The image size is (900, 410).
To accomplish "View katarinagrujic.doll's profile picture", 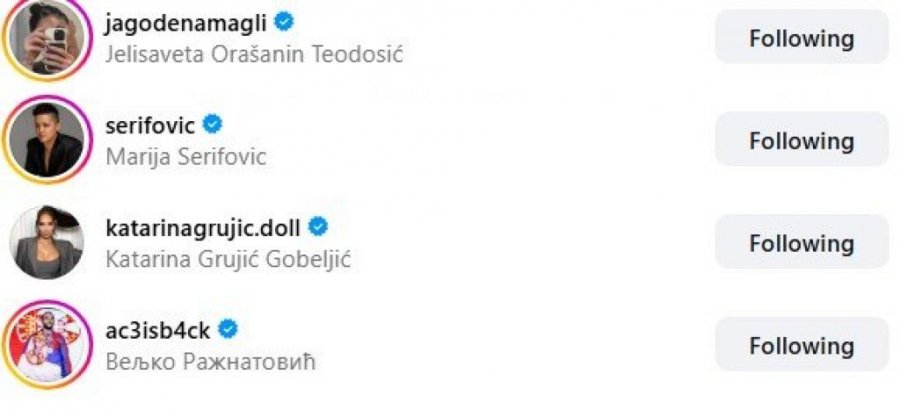I will click(45, 243).
